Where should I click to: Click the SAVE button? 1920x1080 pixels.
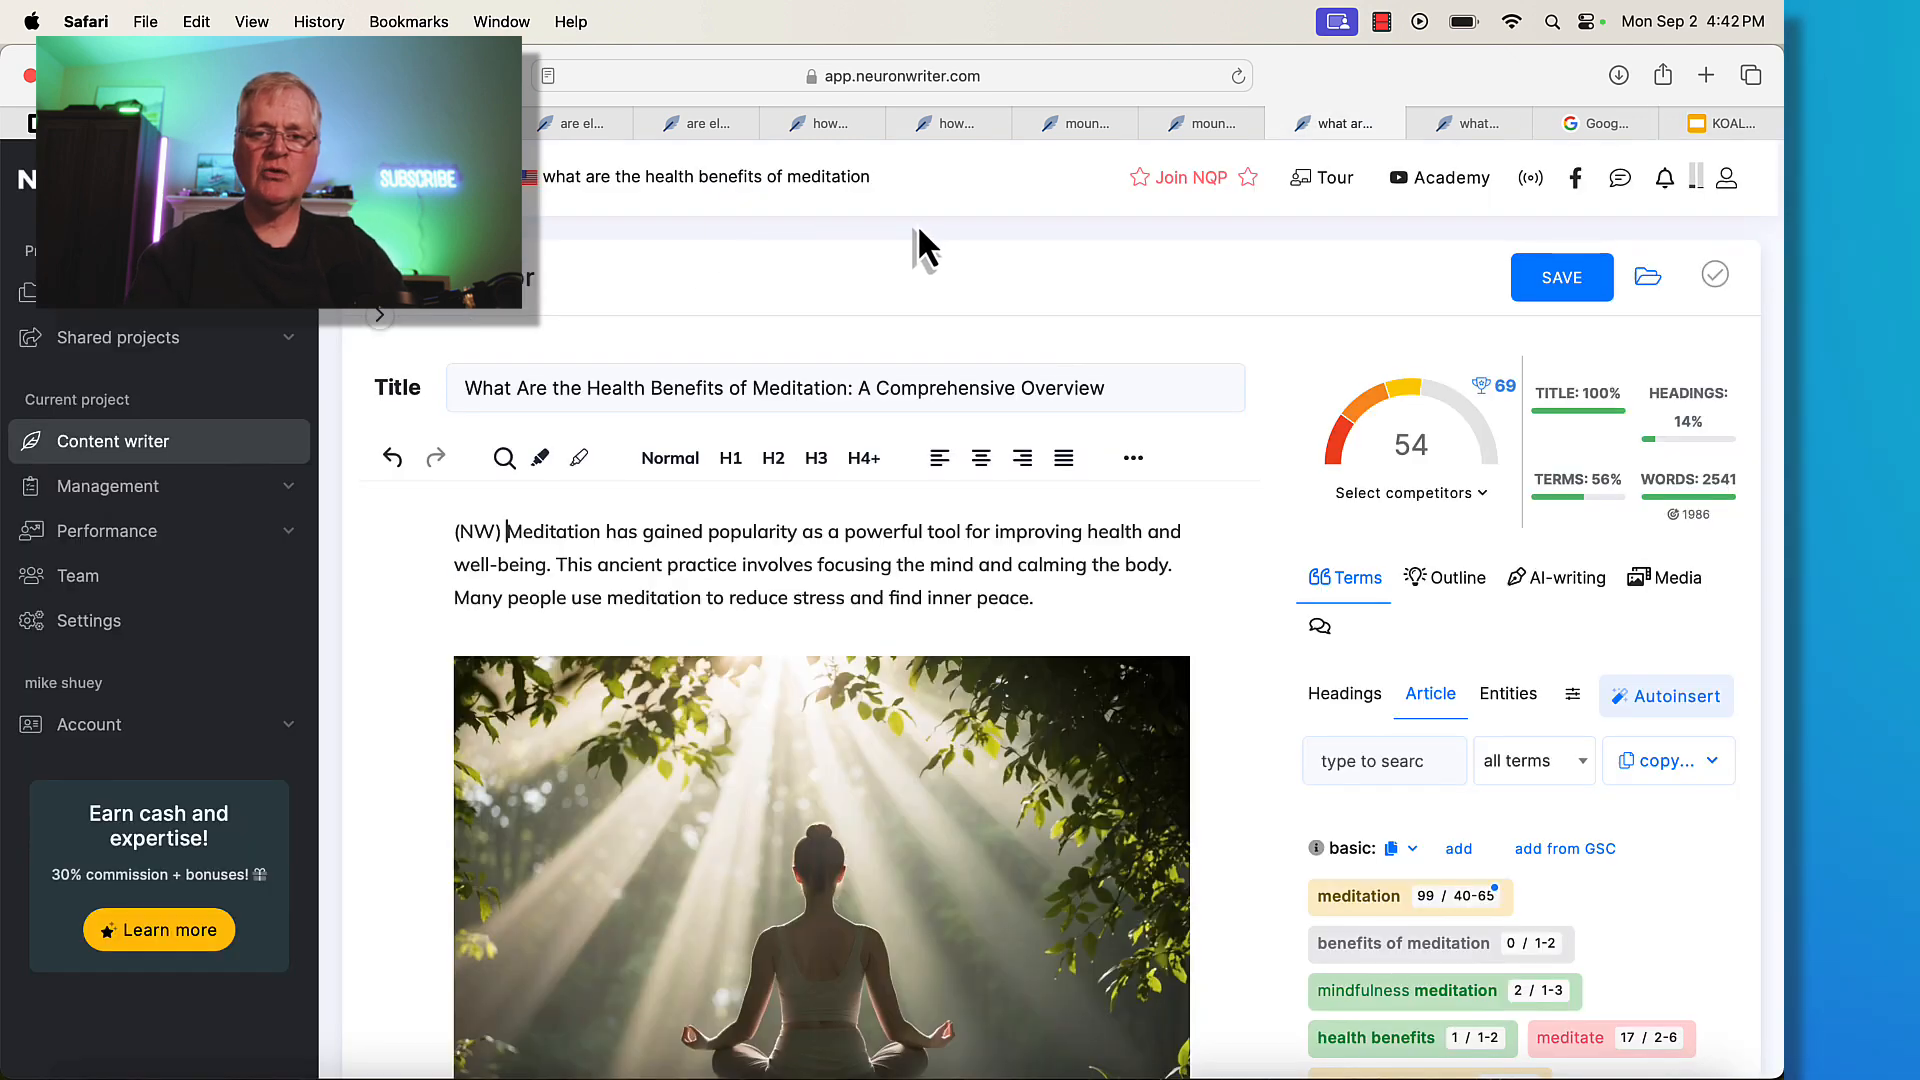coord(1561,277)
